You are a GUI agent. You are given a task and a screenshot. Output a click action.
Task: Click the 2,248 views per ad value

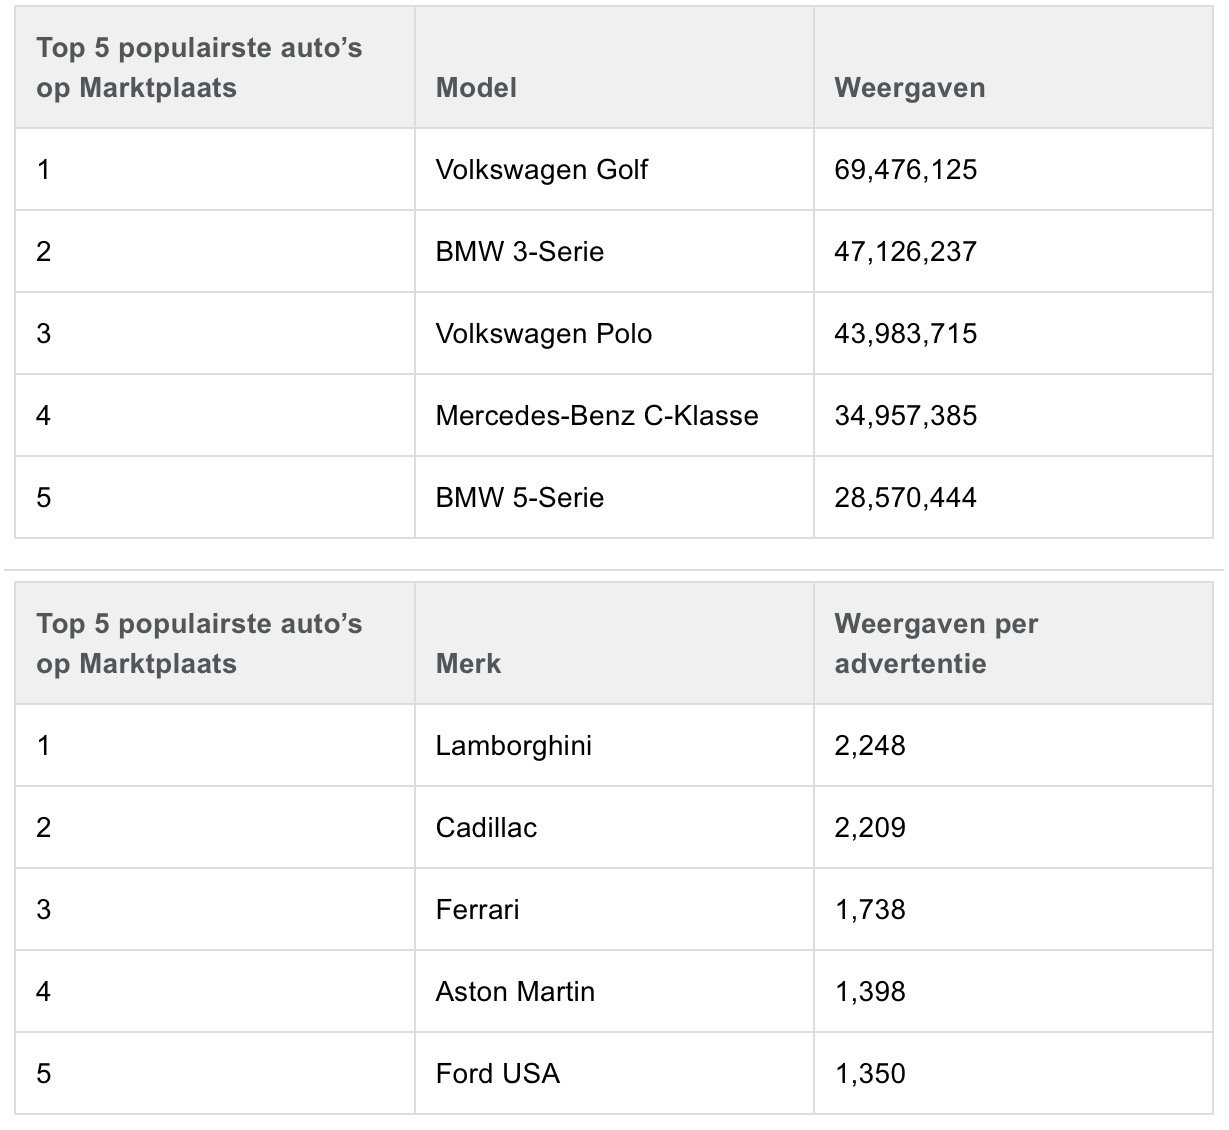(x=869, y=746)
